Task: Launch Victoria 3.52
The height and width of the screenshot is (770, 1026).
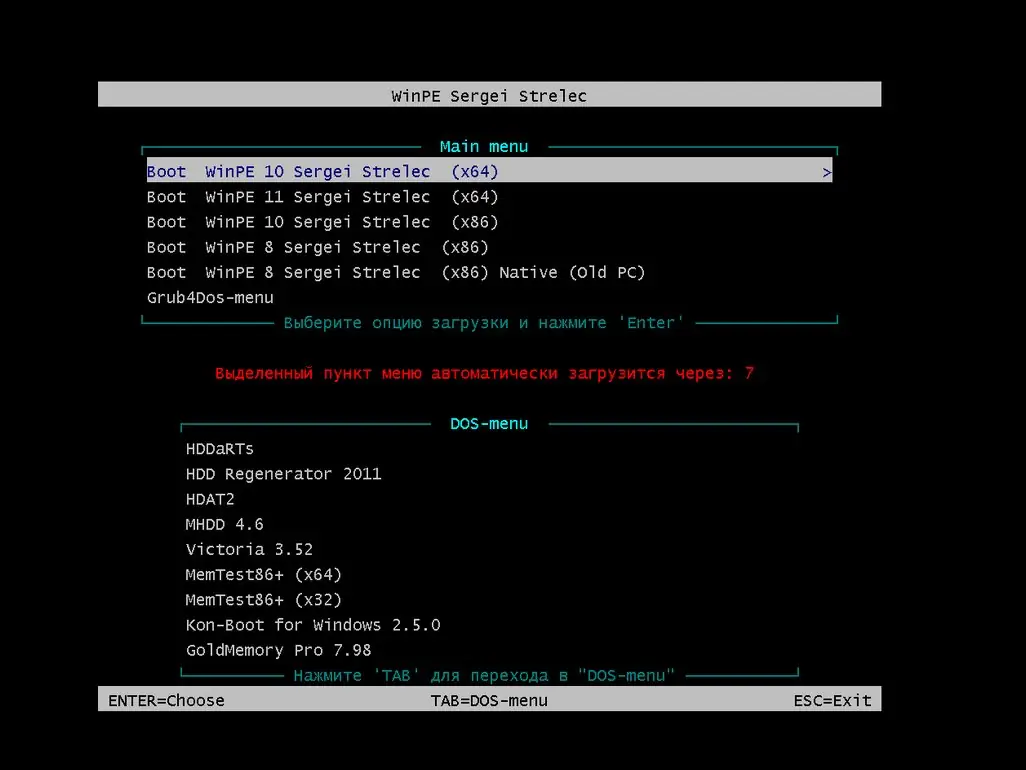Action: [x=249, y=548]
